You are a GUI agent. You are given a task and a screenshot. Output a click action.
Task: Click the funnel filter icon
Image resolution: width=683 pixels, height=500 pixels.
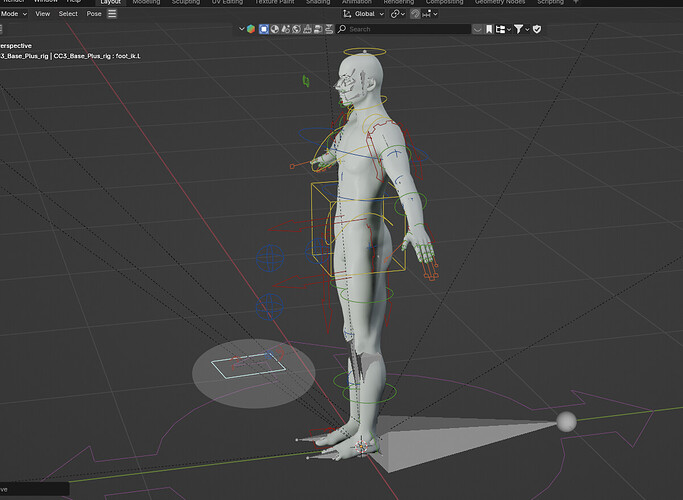[518, 29]
